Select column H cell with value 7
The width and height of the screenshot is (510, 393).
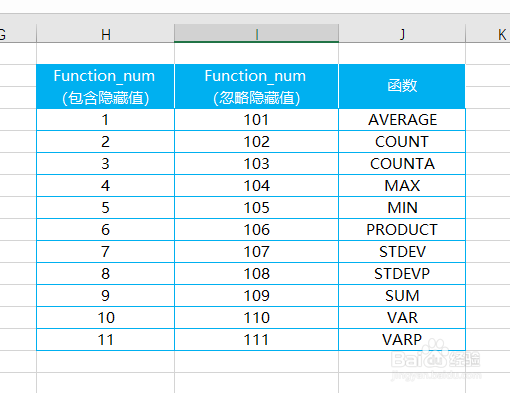click(105, 252)
